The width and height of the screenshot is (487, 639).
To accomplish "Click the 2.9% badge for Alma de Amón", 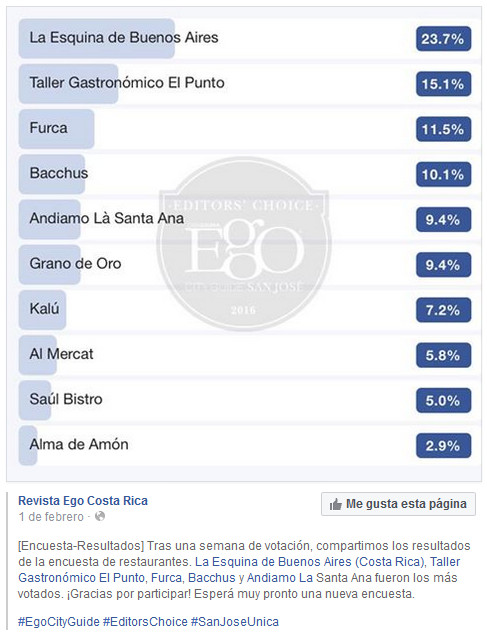I will [443, 445].
